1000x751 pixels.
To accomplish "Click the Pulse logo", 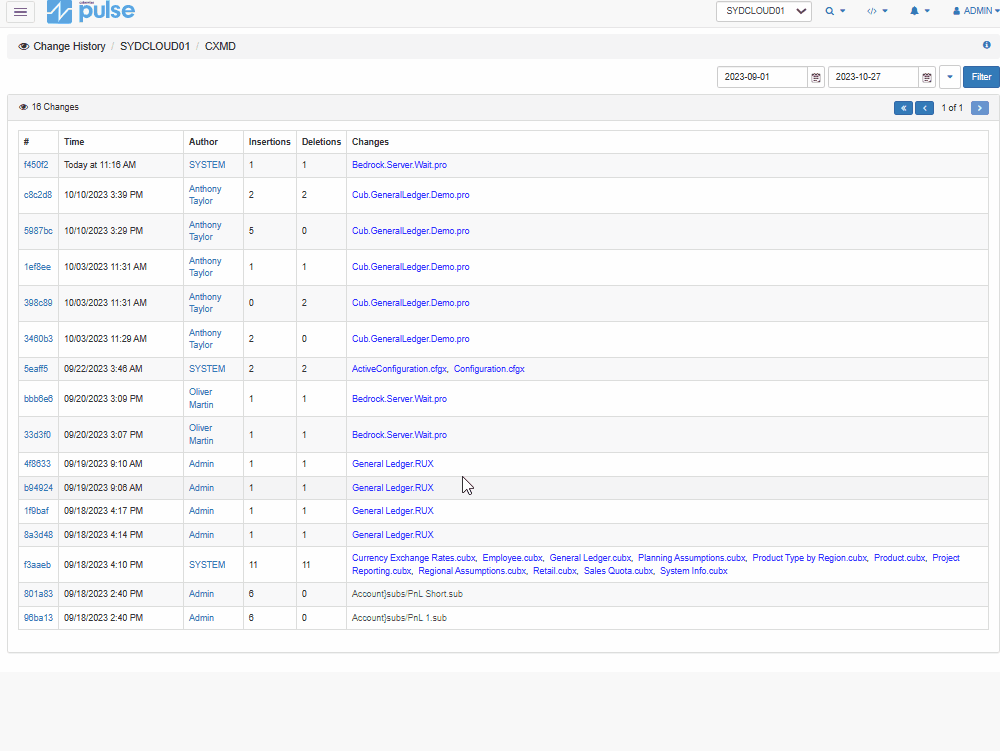I will (91, 11).
